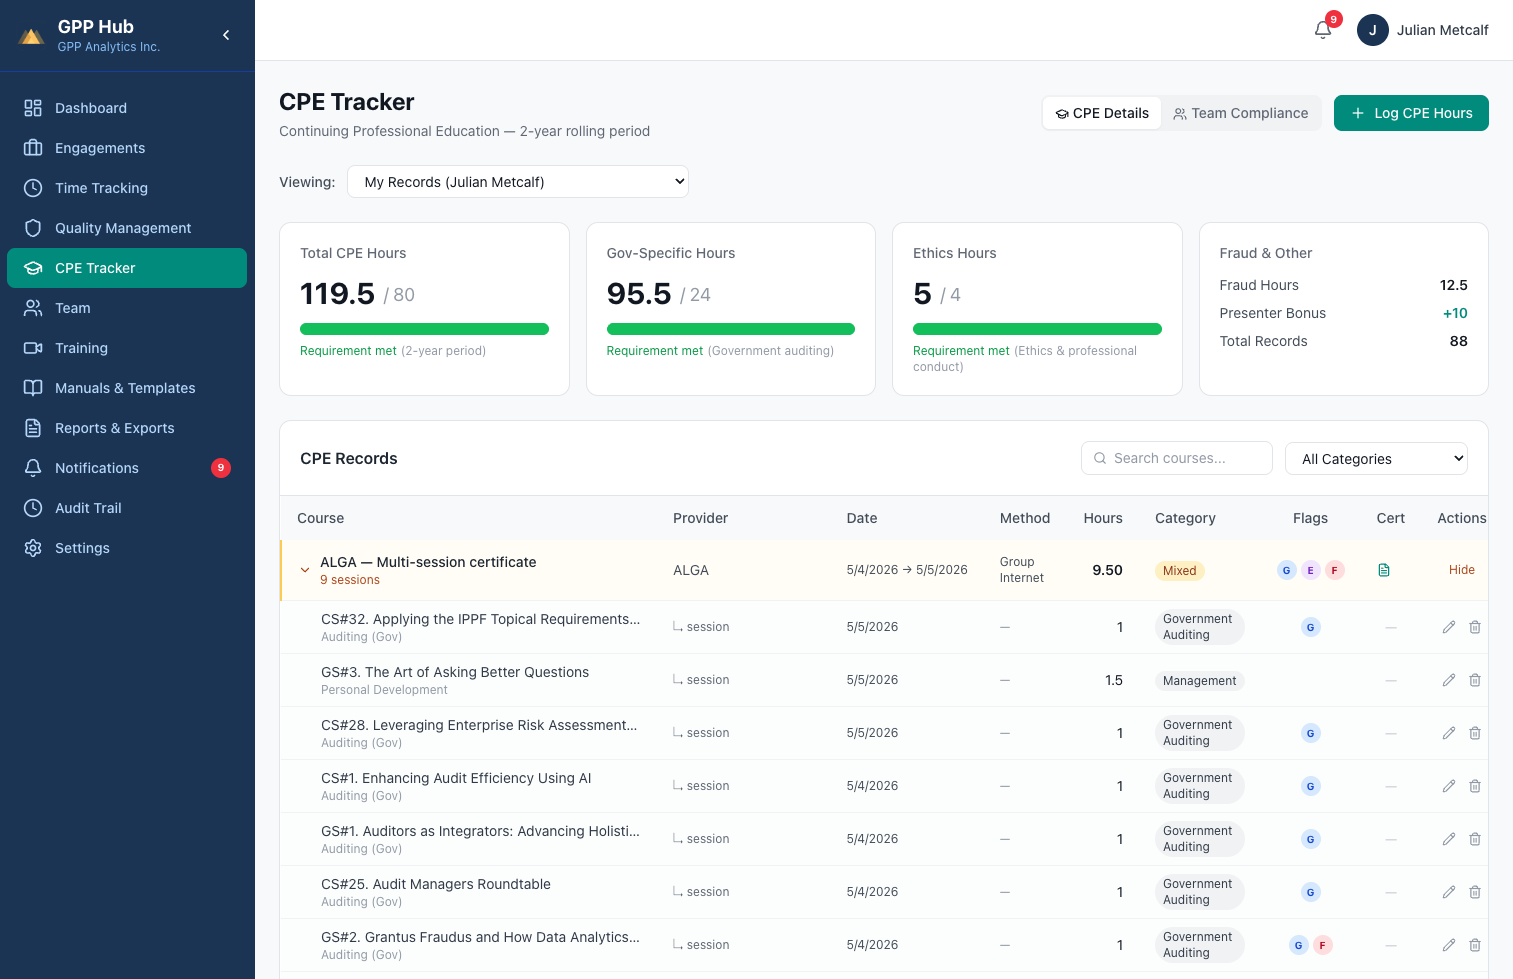The image size is (1513, 979).
Task: Edit the CS#32 IPPF Topical Requirements session
Action: [1449, 627]
